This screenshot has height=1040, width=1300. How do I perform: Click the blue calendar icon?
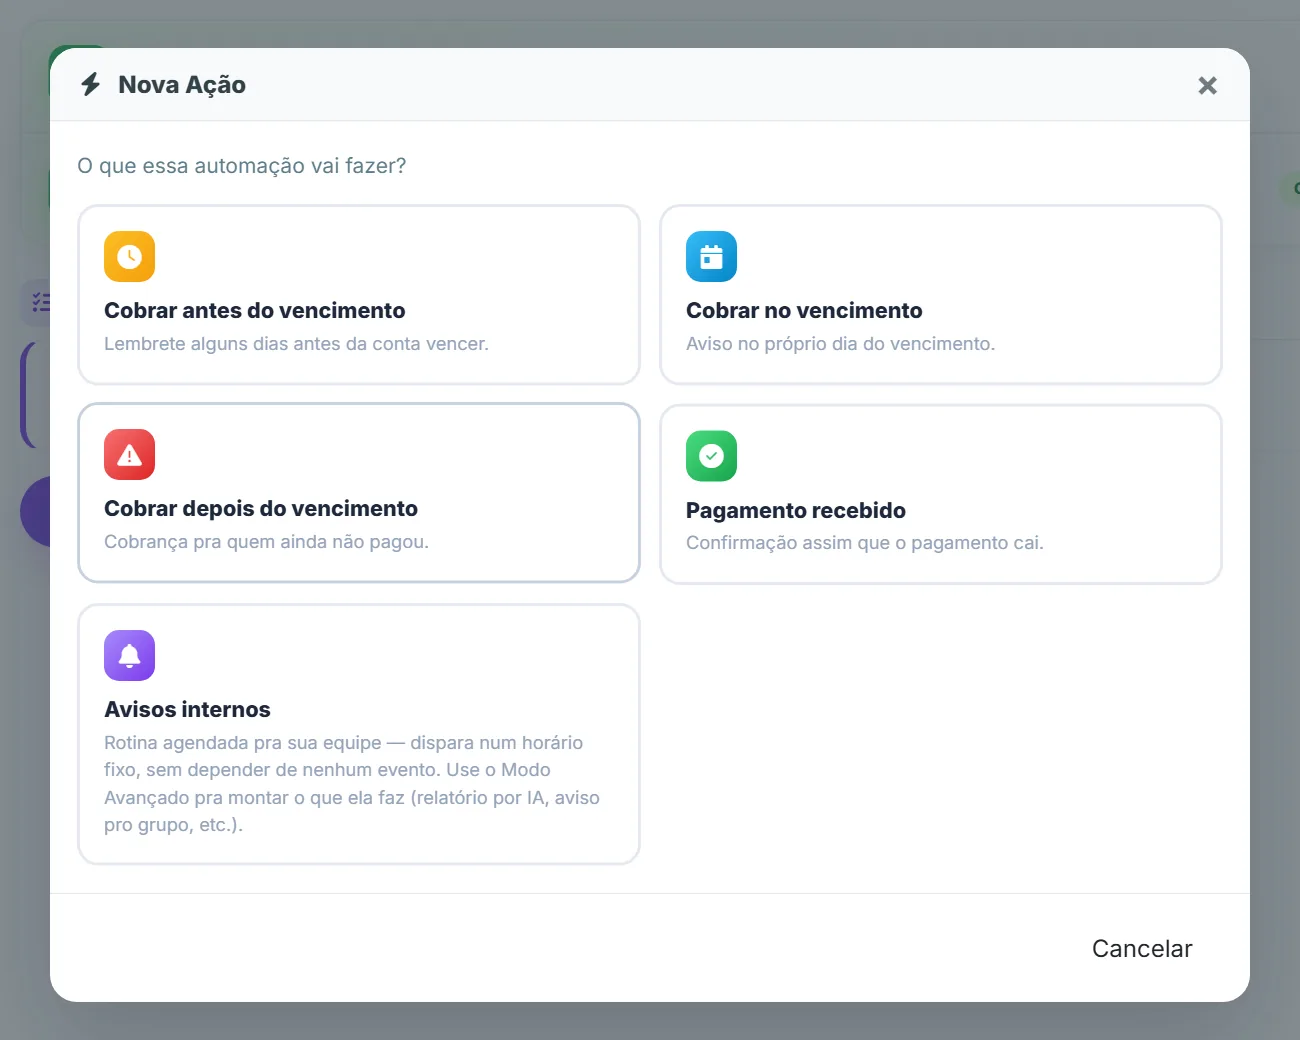pyautogui.click(x=711, y=257)
